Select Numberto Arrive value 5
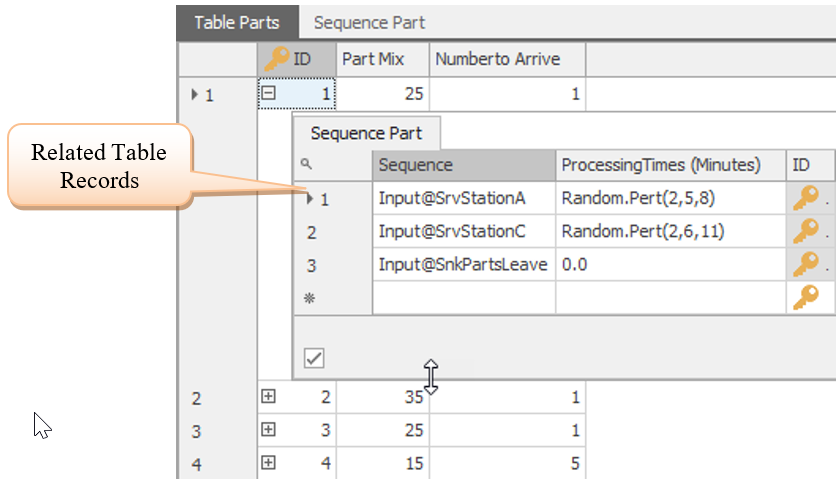 508,463
